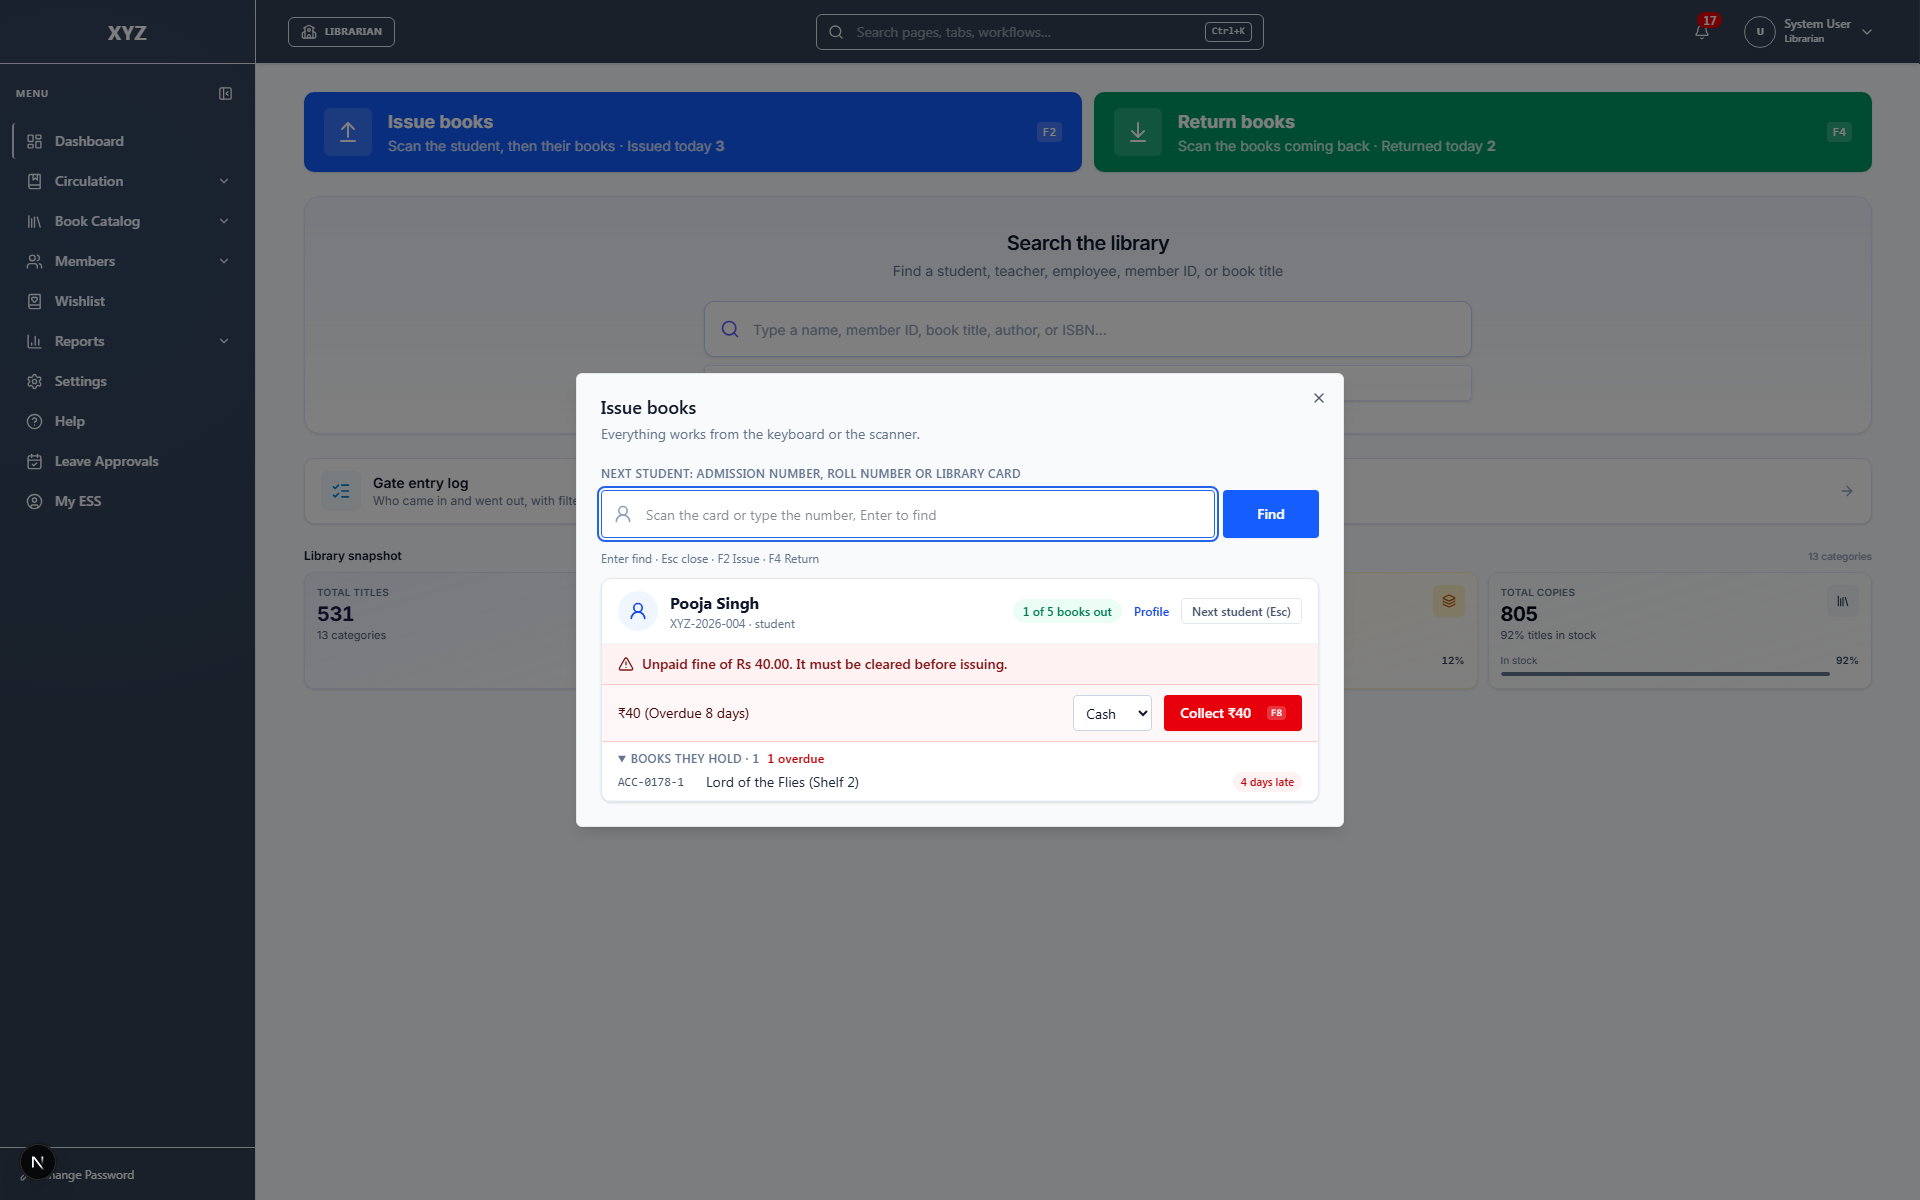This screenshot has width=1920, height=1200.
Task: Click Change Password in sidebar
Action: (x=90, y=1175)
